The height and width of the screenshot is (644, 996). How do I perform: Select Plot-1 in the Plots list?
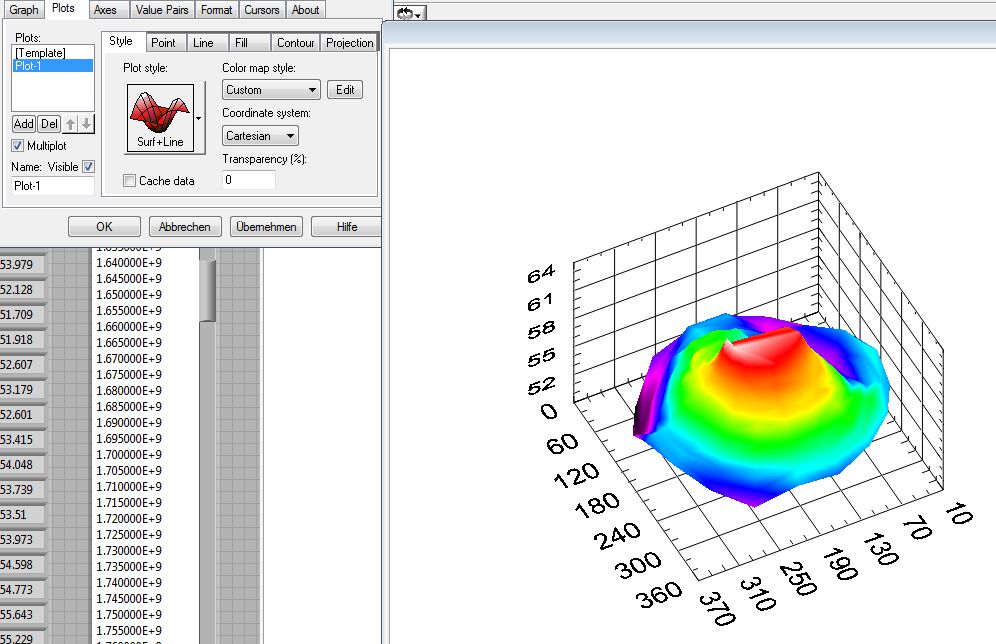pos(53,65)
